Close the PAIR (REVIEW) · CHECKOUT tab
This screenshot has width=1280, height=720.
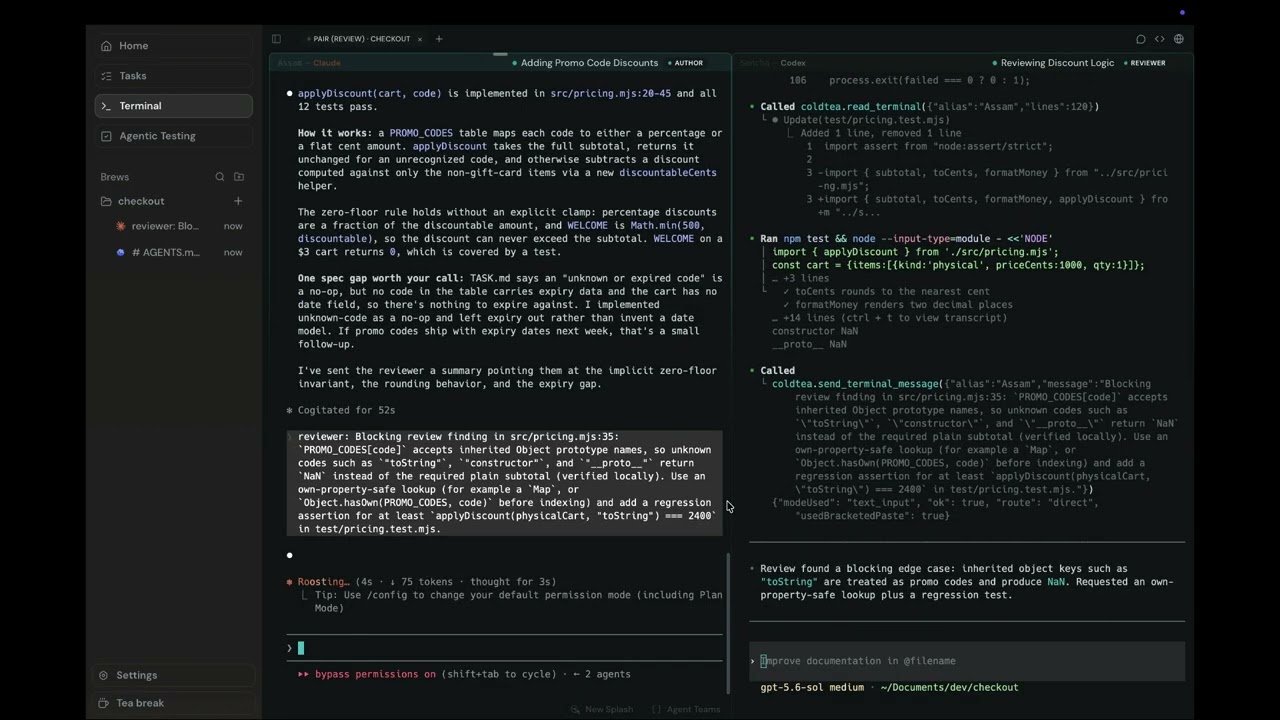click(420, 39)
